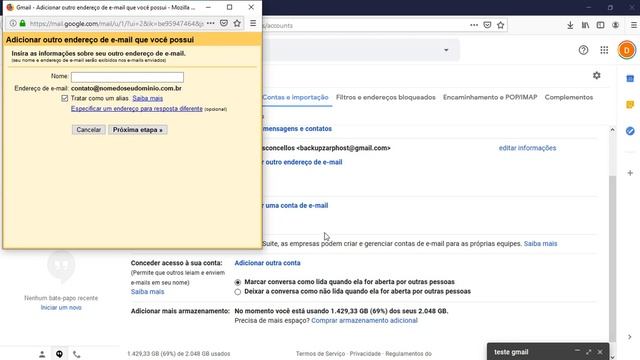The height and width of the screenshot is (360, 640).
Task: Click editar informações link
Action: [x=527, y=148]
